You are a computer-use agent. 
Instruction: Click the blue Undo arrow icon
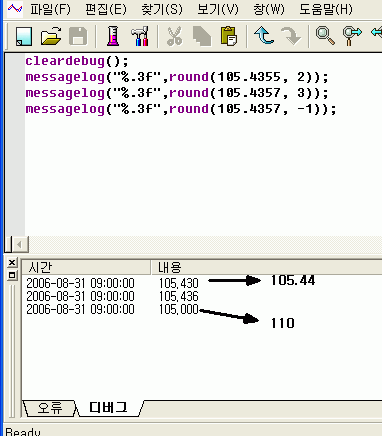pos(264,36)
